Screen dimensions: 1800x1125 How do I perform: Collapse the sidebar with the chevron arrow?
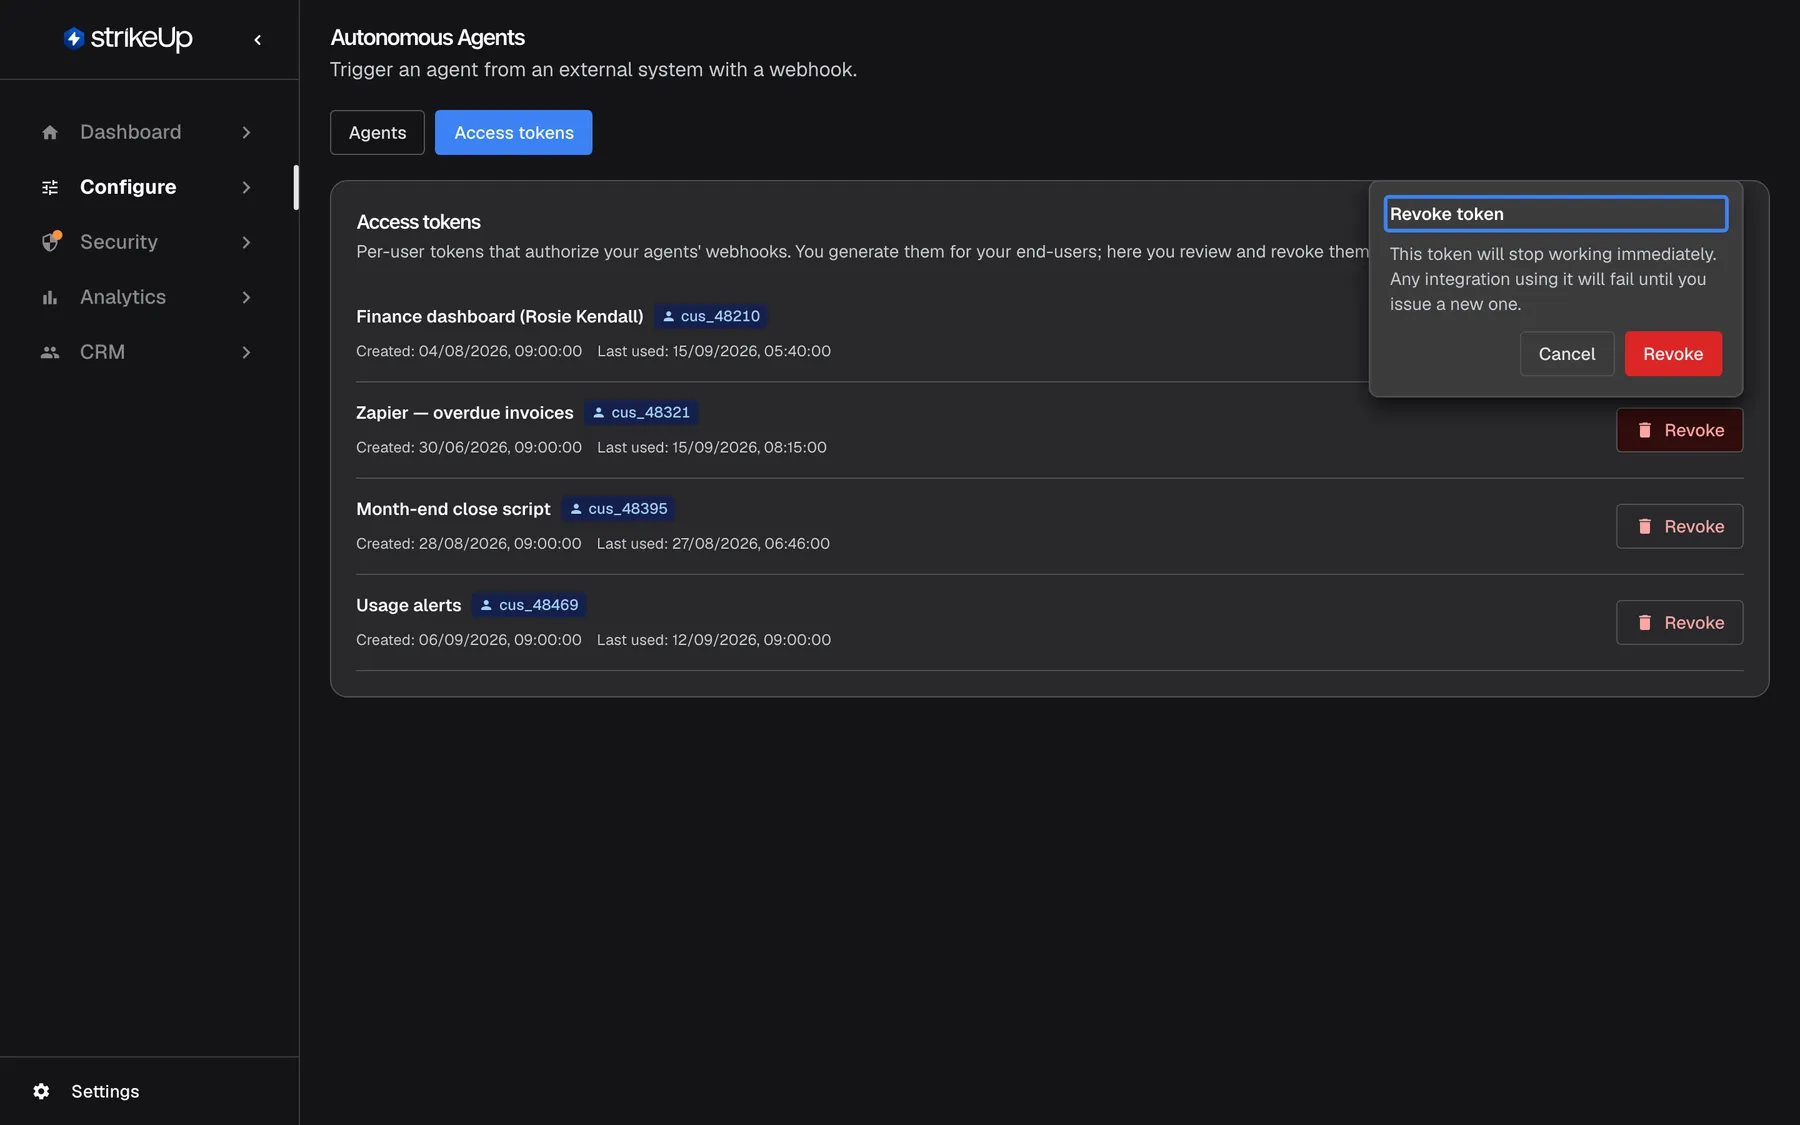(x=258, y=40)
